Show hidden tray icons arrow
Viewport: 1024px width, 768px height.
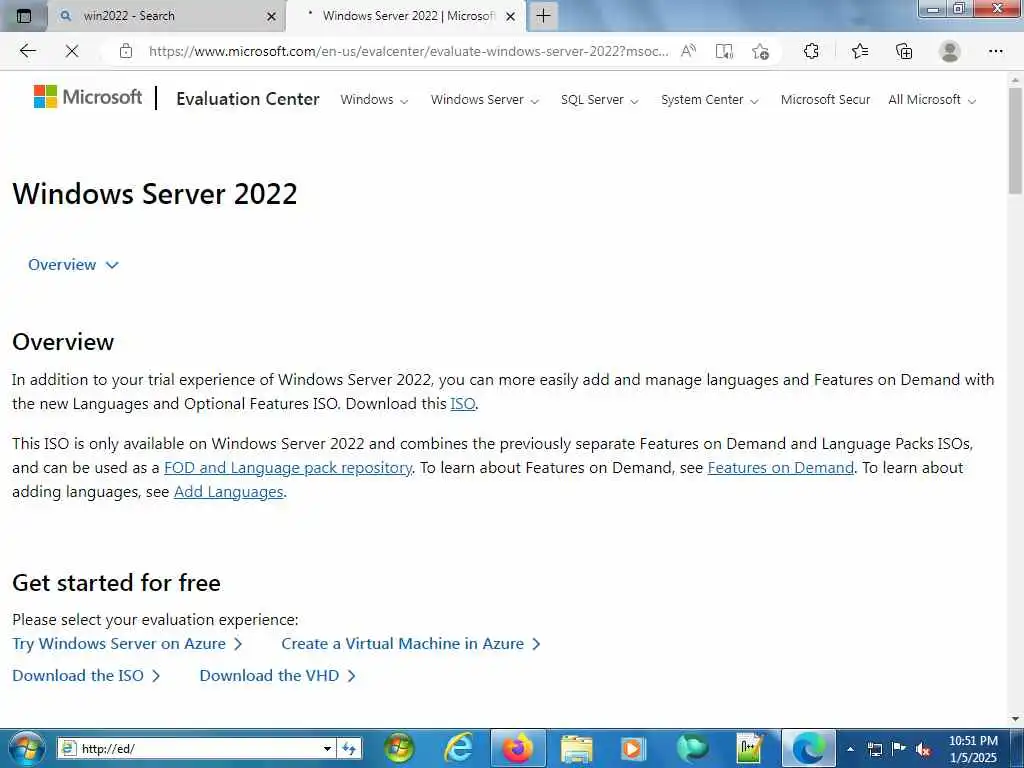pyautogui.click(x=850, y=749)
